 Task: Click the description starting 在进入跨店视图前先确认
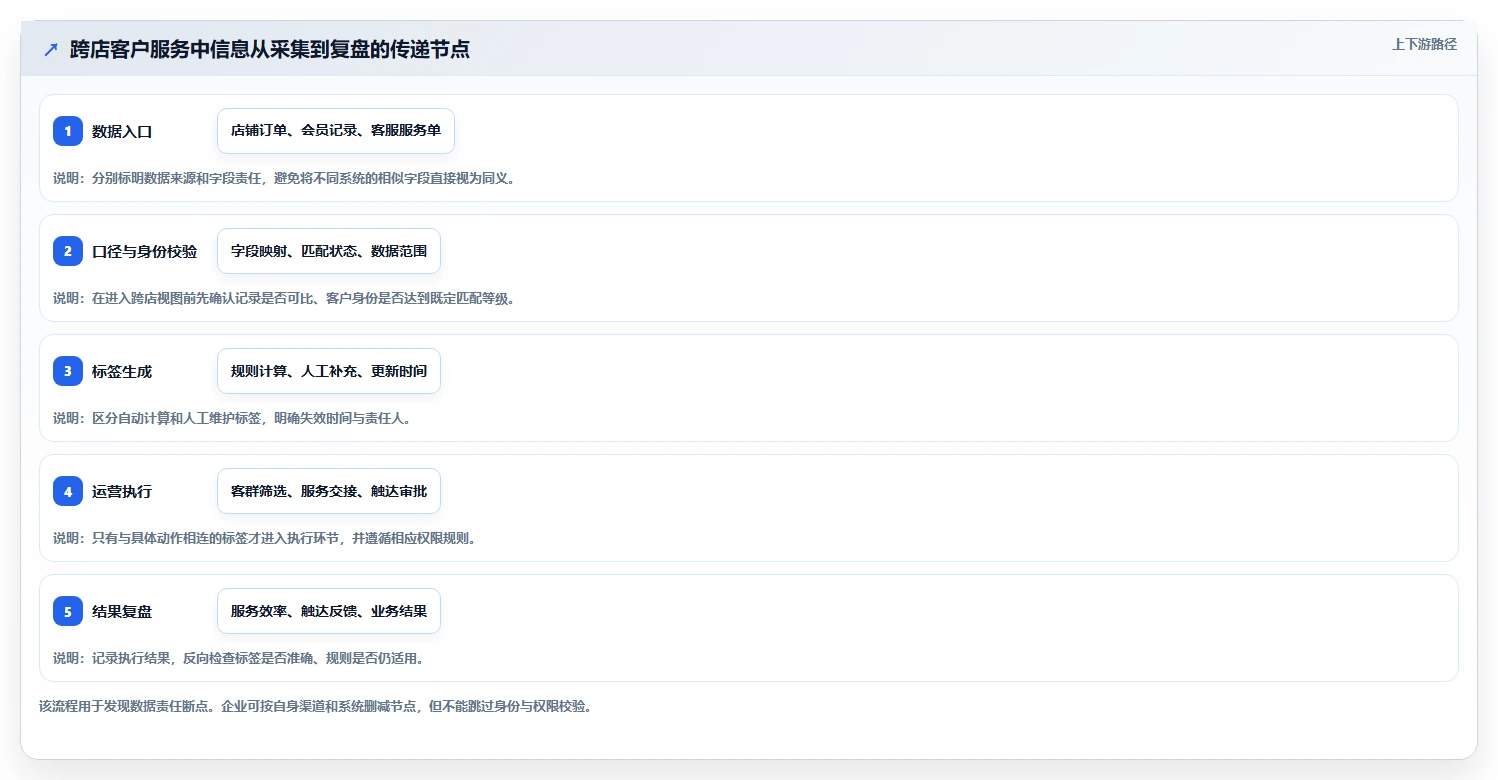pos(284,298)
